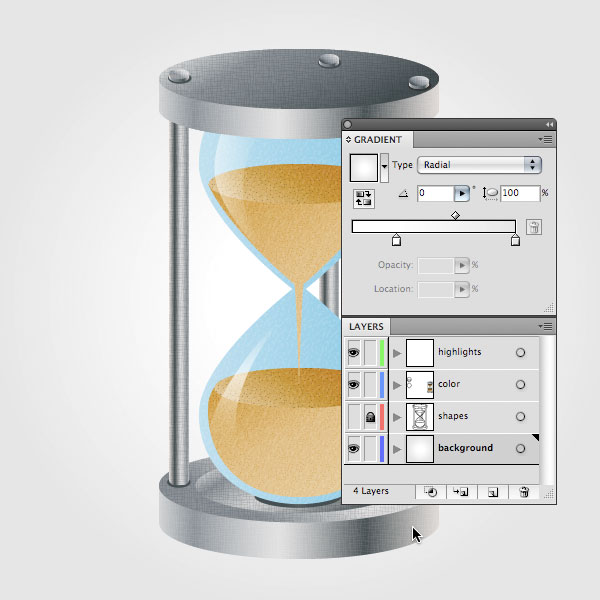Open the Gradient panel flyout menu
The height and width of the screenshot is (600, 600).
point(546,140)
